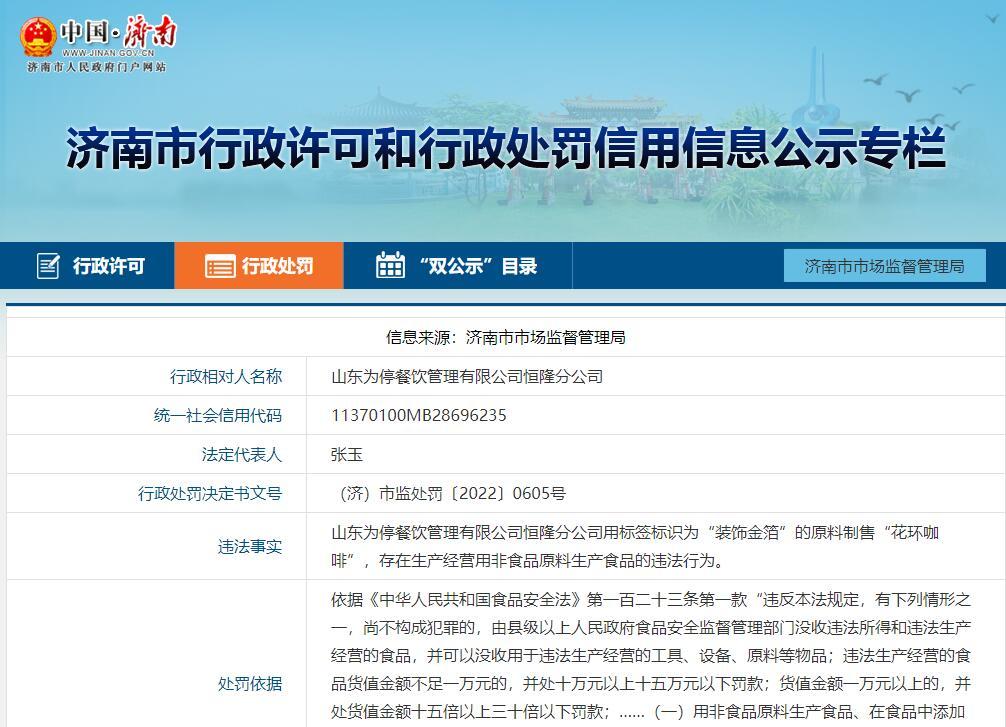Image resolution: width=1006 pixels, height=727 pixels.
Task: Click the 行政处罚决定书文号 label
Action: pos(210,493)
